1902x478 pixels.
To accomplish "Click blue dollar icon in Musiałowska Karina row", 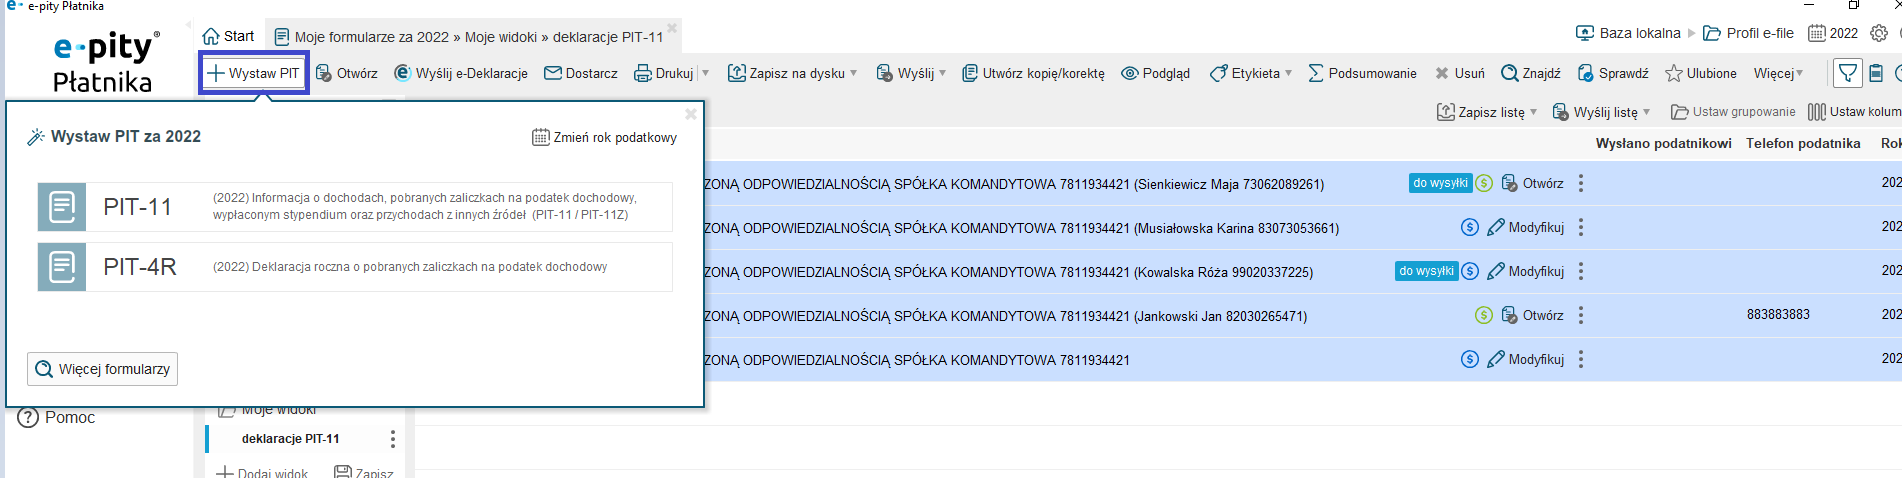I will click(x=1470, y=227).
